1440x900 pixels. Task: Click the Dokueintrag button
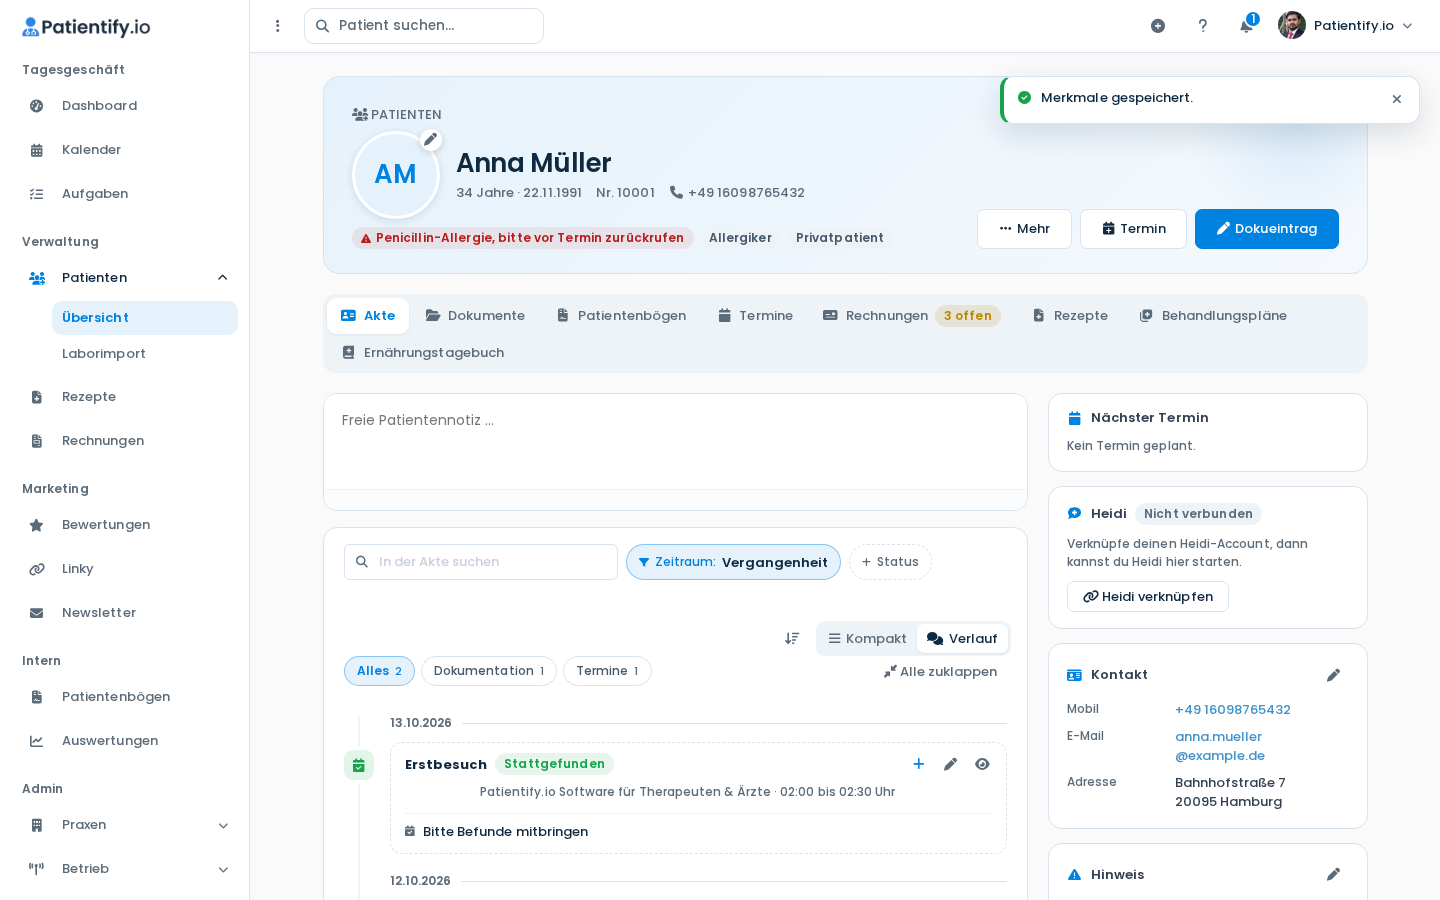(1267, 229)
